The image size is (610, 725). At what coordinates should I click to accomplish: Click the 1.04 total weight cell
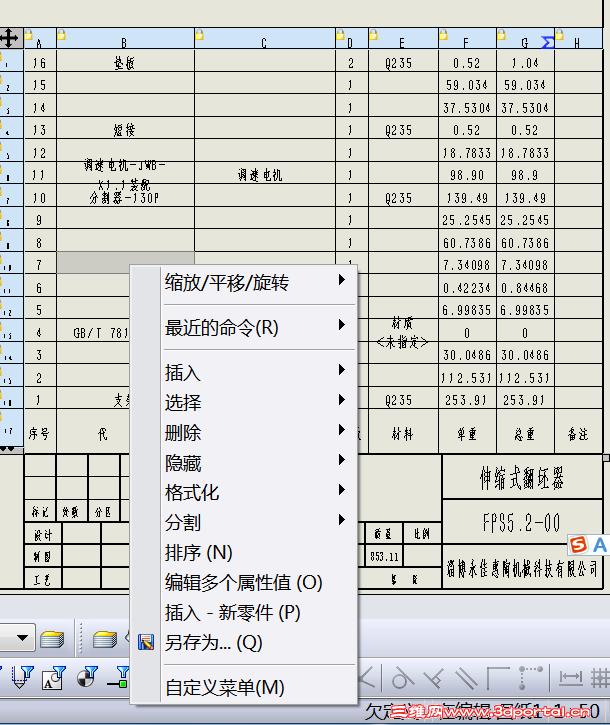[525, 61]
